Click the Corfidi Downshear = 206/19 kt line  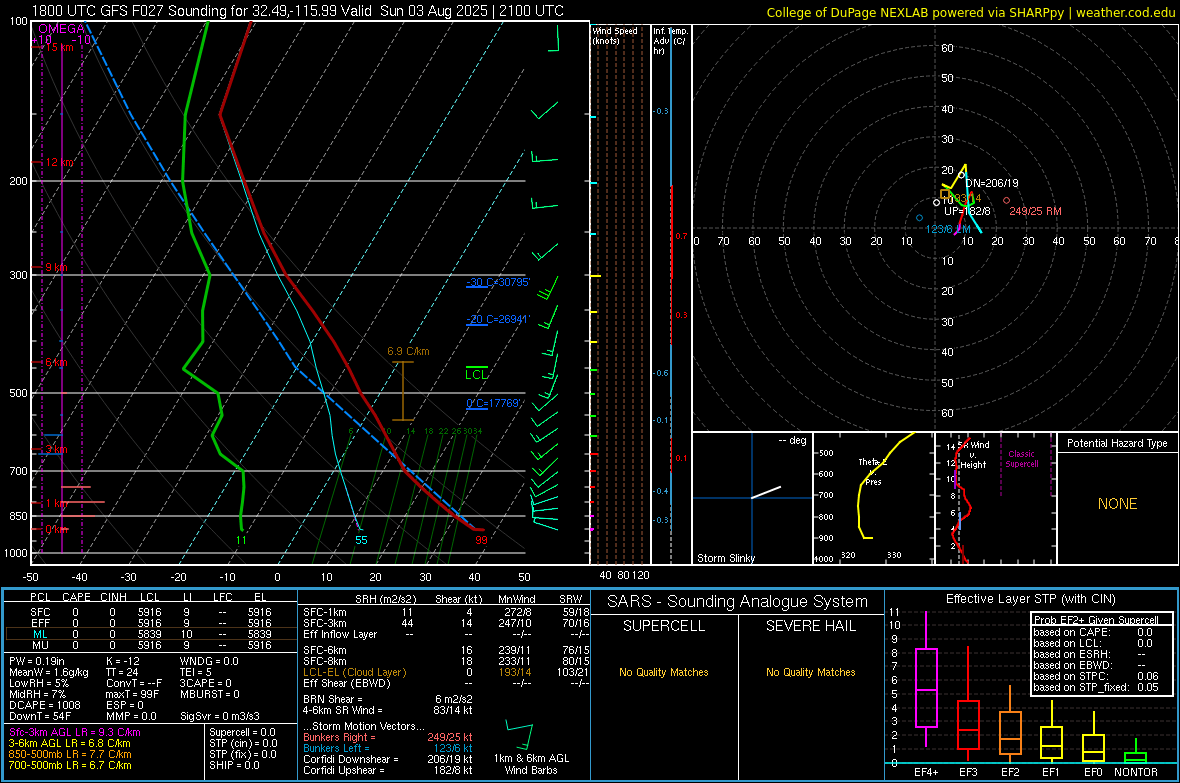pyautogui.click(x=388, y=759)
